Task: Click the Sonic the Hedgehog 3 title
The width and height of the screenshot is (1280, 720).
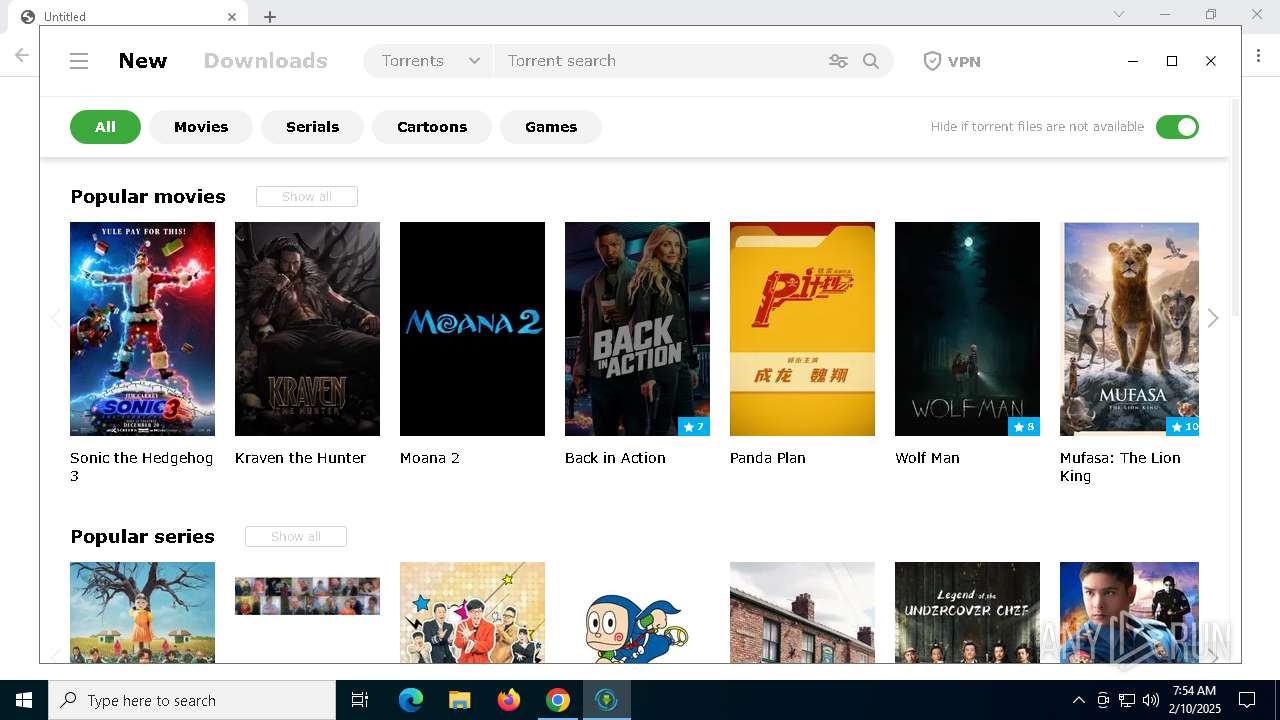Action: point(142,467)
